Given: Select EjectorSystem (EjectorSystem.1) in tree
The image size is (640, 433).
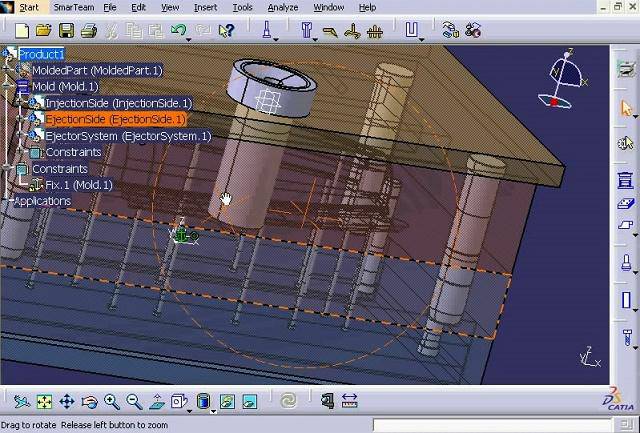Looking at the screenshot, I should [128, 136].
